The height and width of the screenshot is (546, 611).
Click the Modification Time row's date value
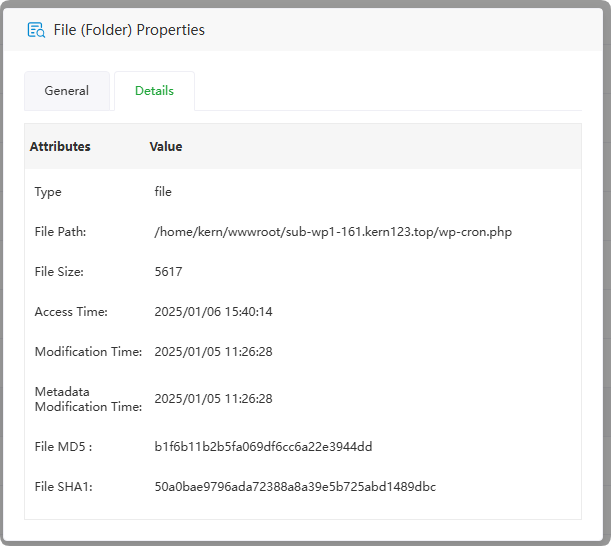coord(213,352)
